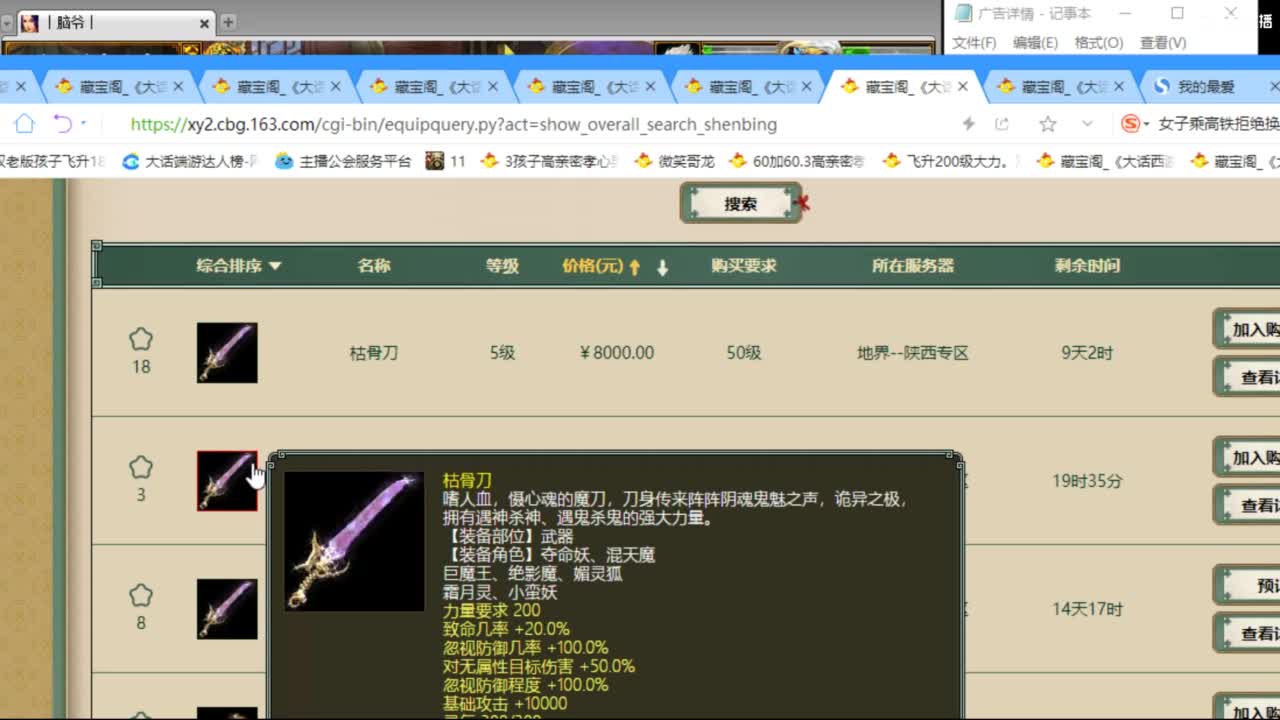View details for the 9天2时 item

[x=1248, y=377]
